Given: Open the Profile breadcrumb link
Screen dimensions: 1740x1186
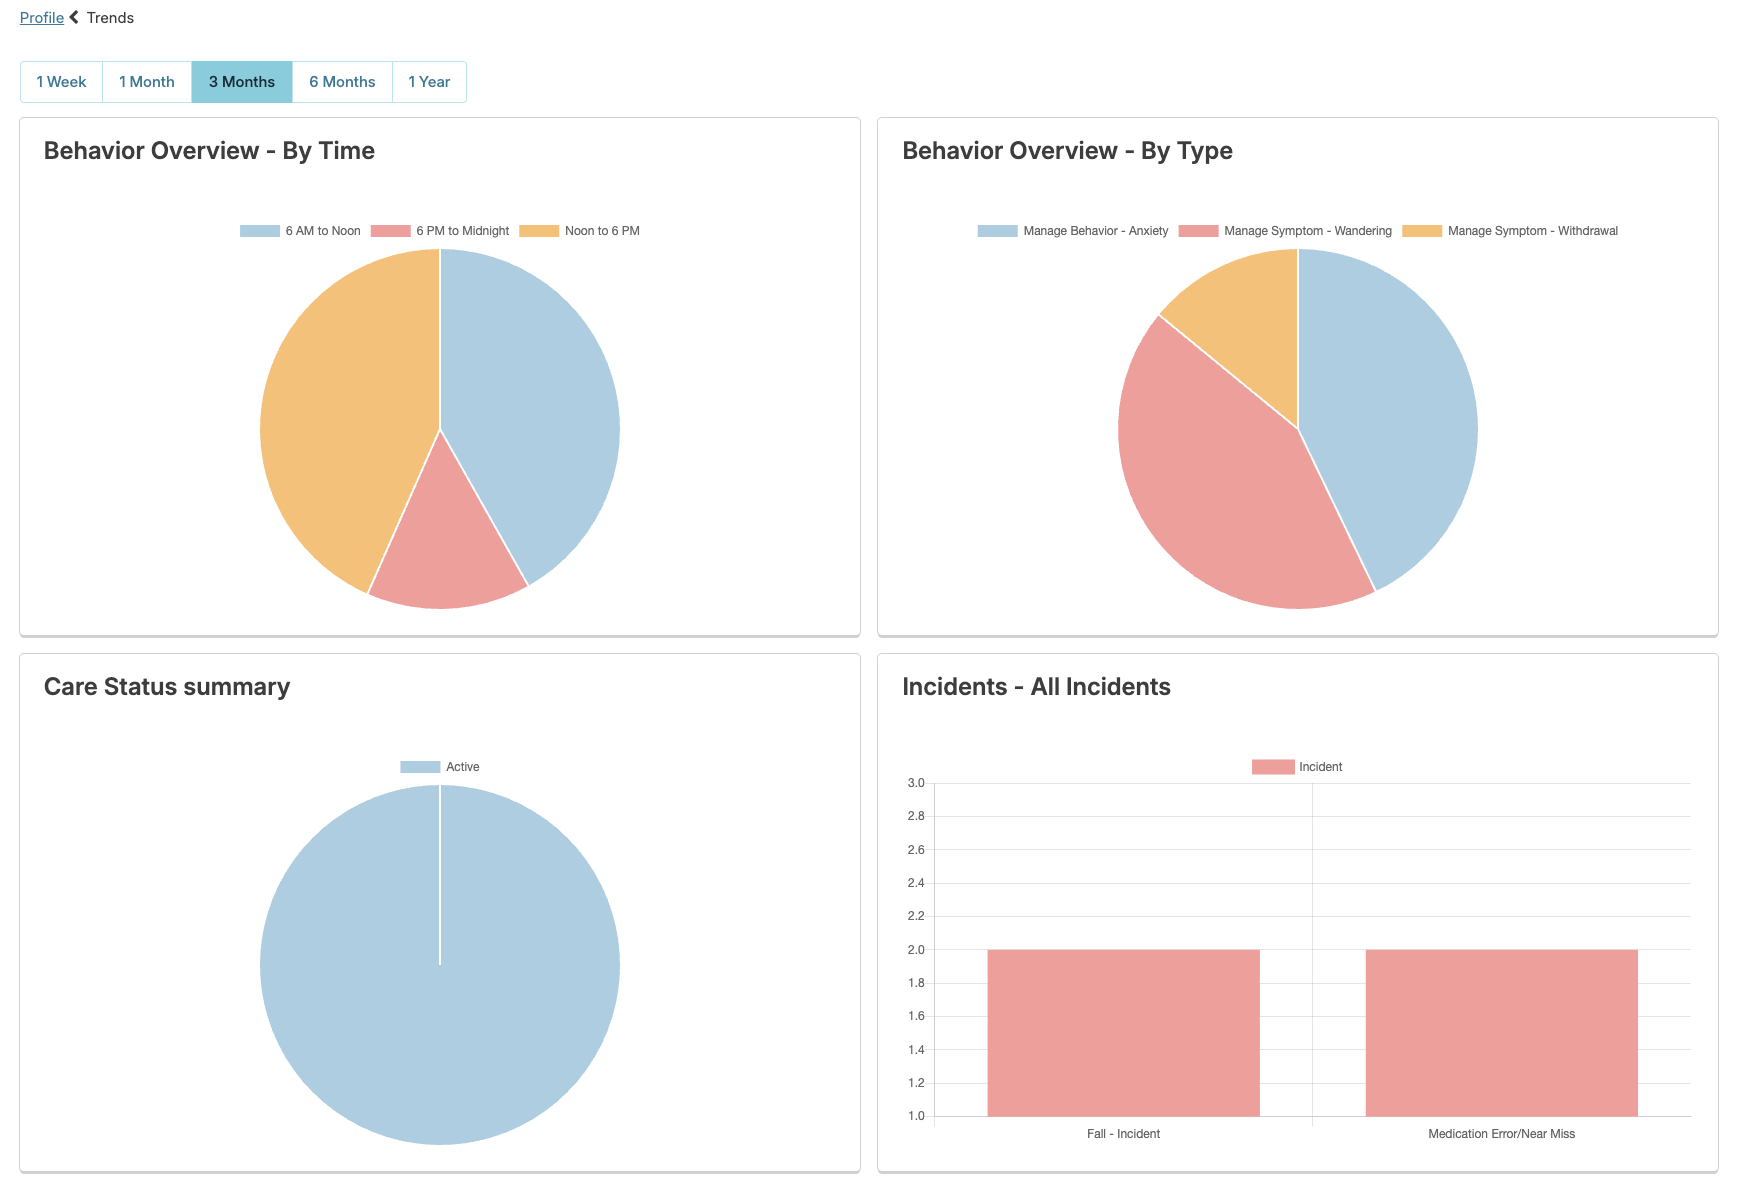Looking at the screenshot, I should click(x=42, y=18).
